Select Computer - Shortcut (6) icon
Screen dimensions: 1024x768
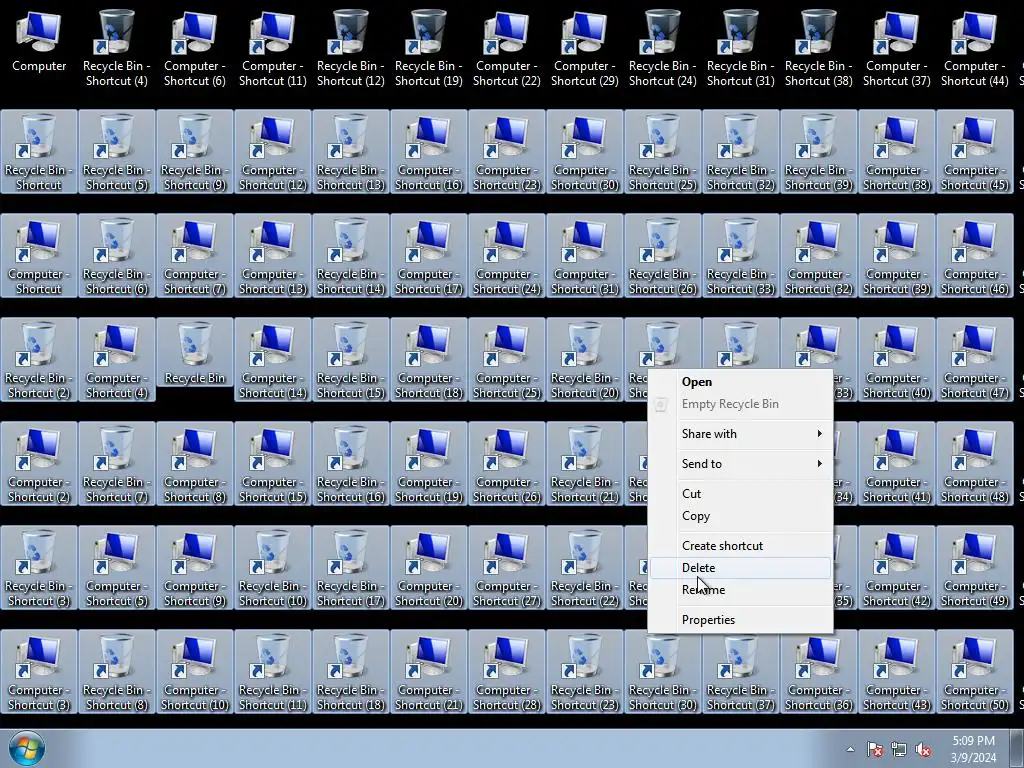pos(195,48)
